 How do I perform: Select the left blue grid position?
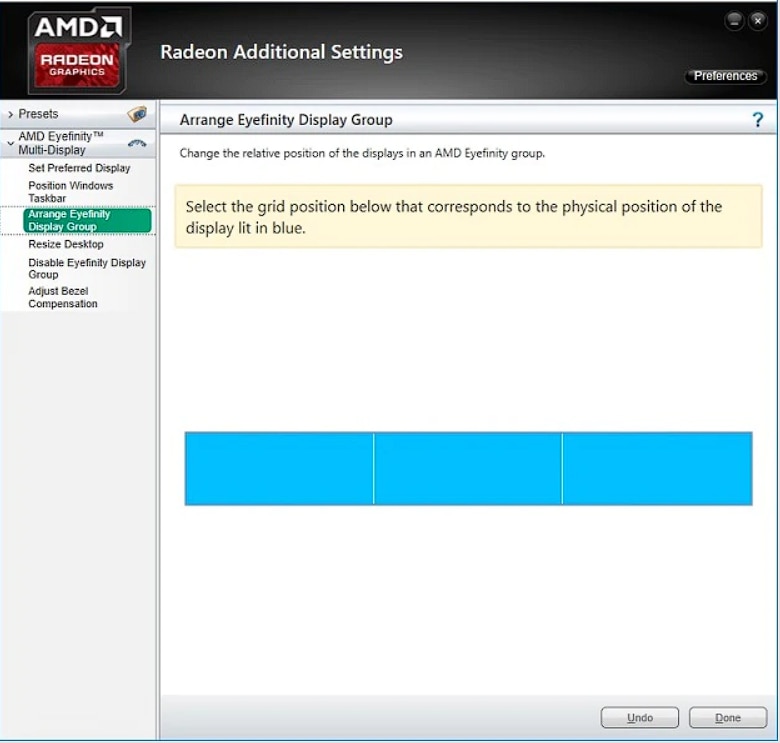279,468
